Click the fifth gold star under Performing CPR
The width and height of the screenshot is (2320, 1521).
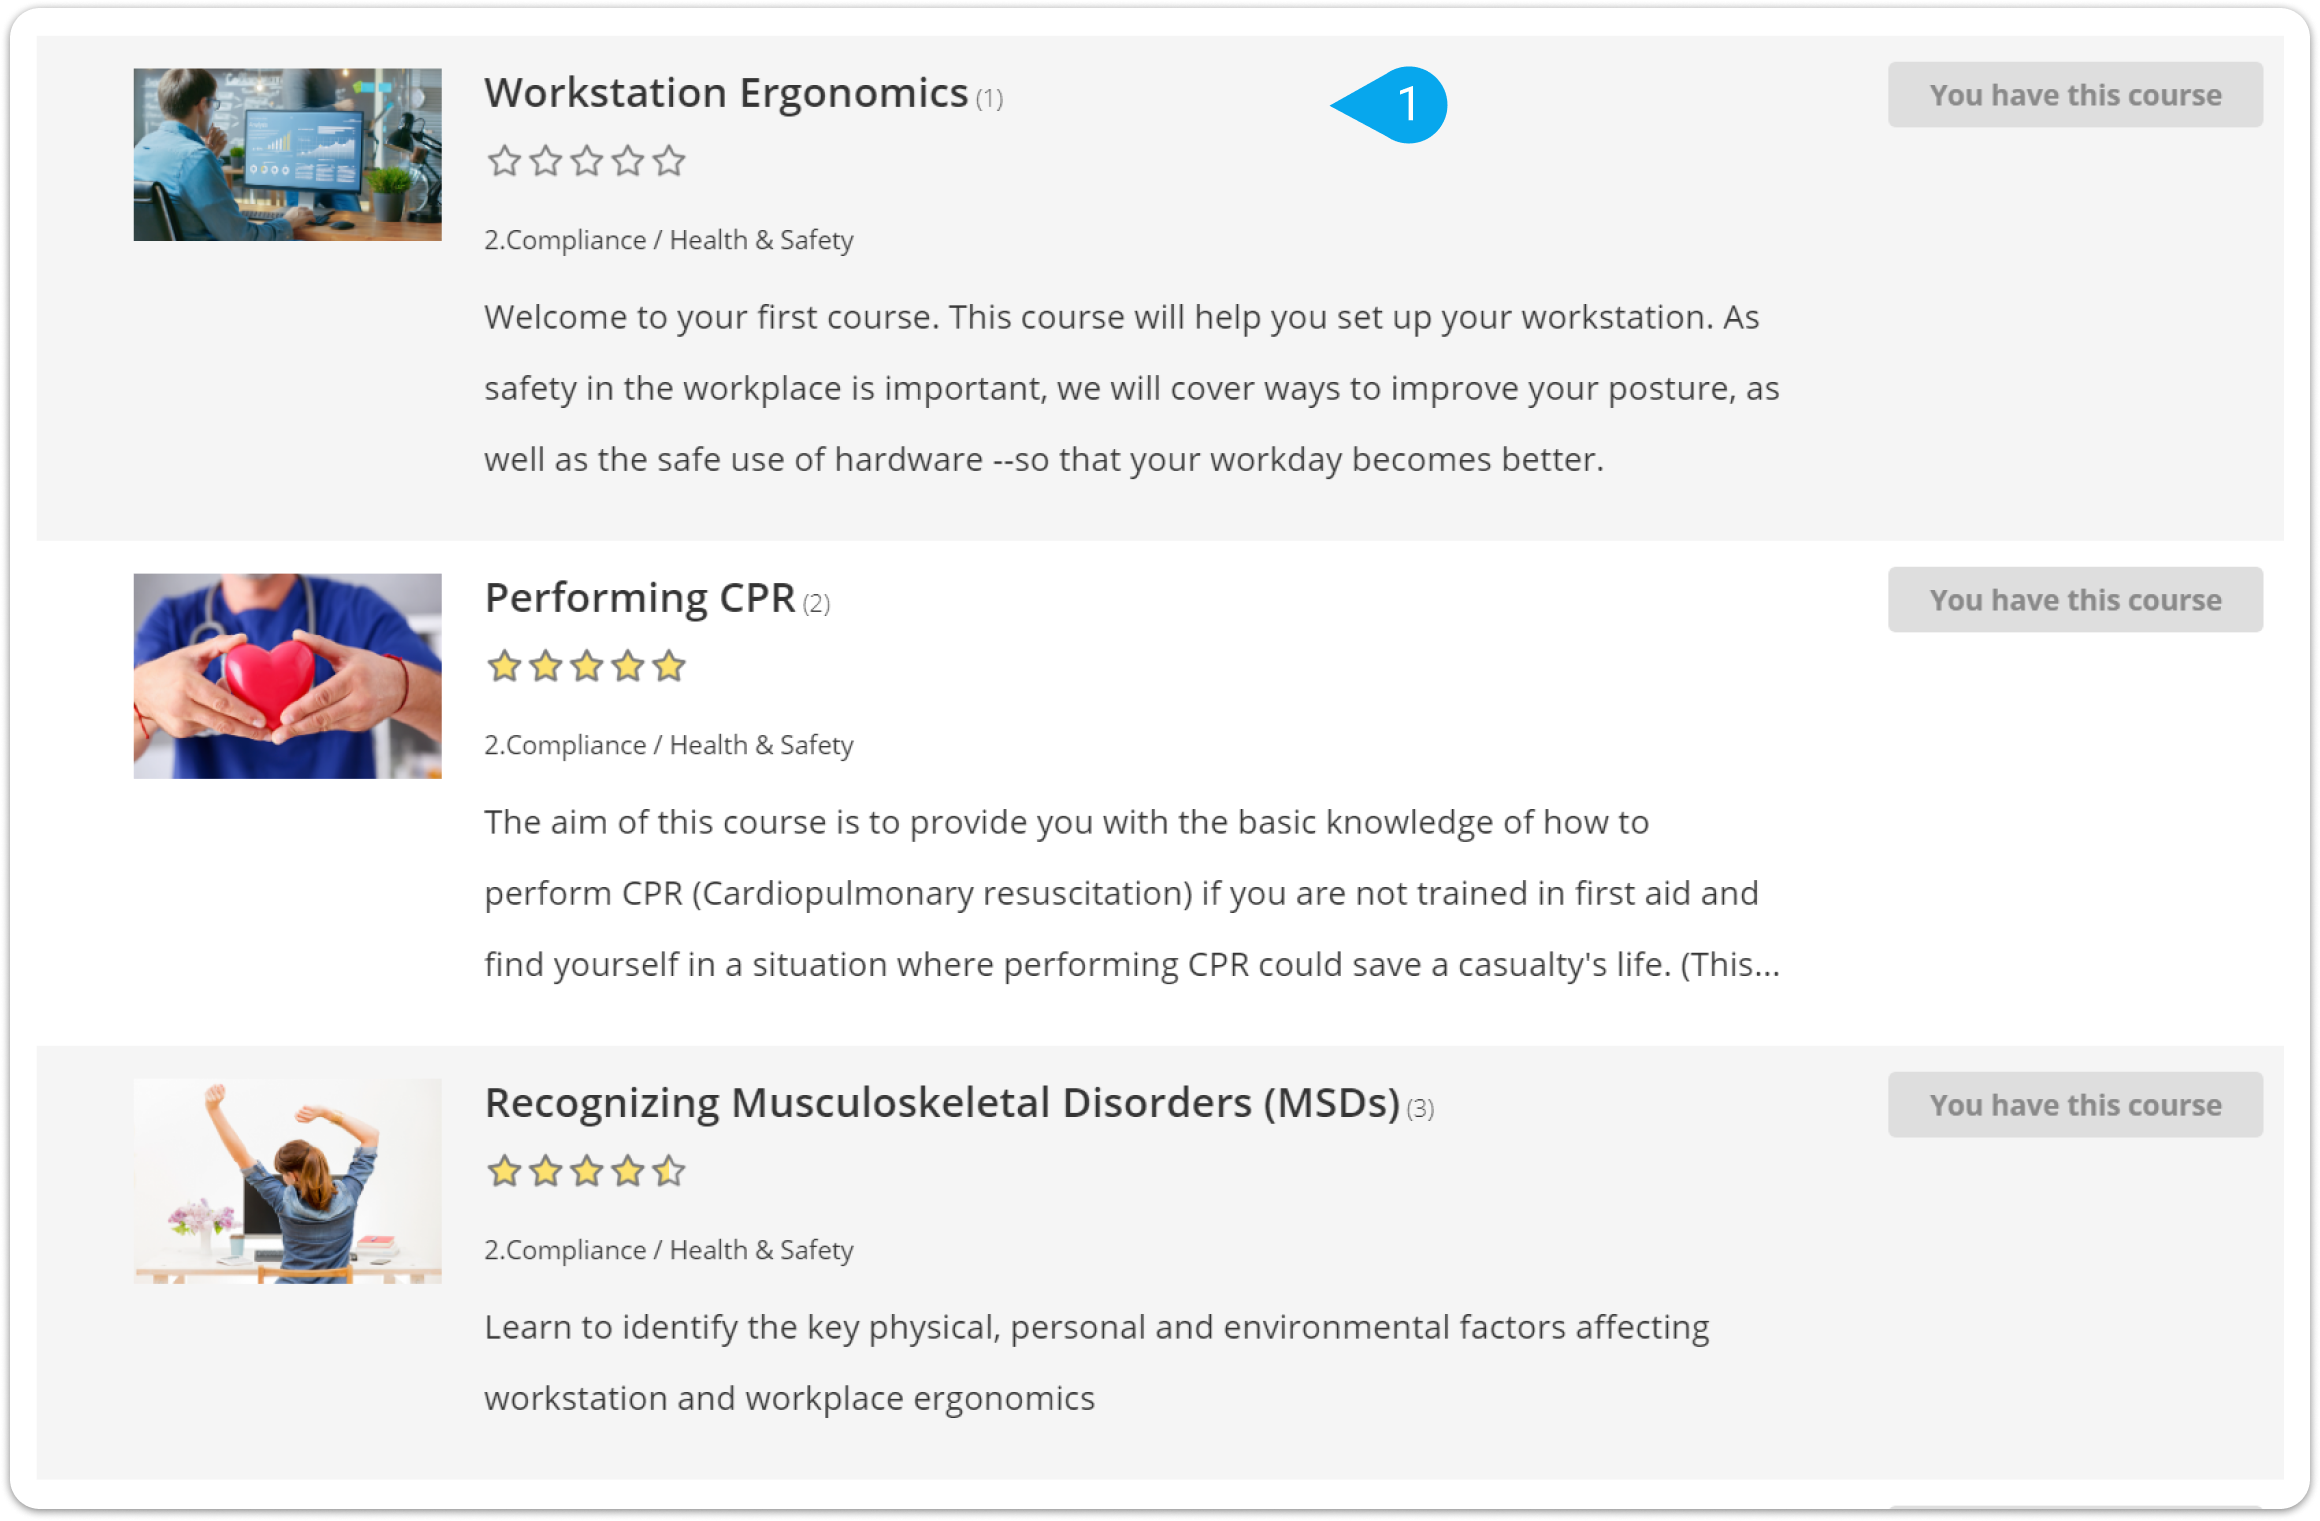pyautogui.click(x=669, y=666)
